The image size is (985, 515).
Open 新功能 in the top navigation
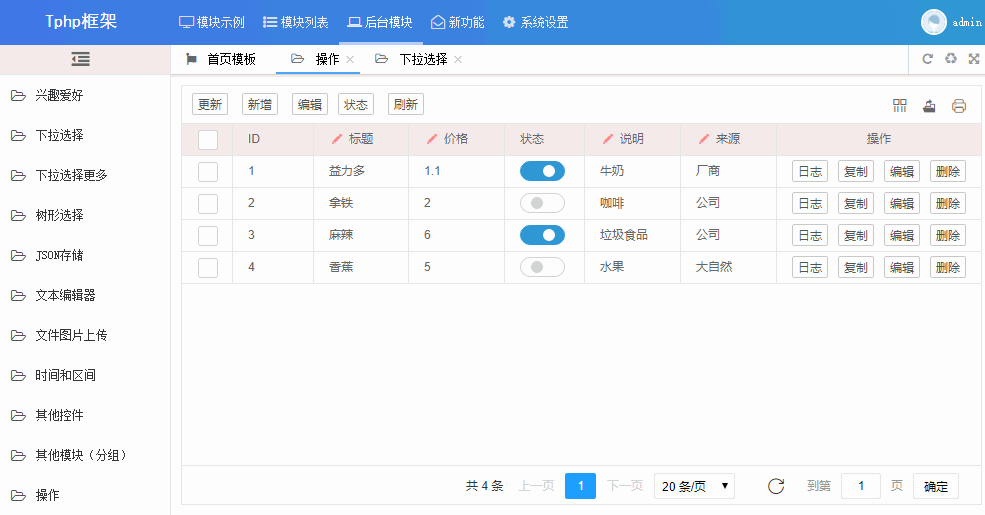point(457,23)
